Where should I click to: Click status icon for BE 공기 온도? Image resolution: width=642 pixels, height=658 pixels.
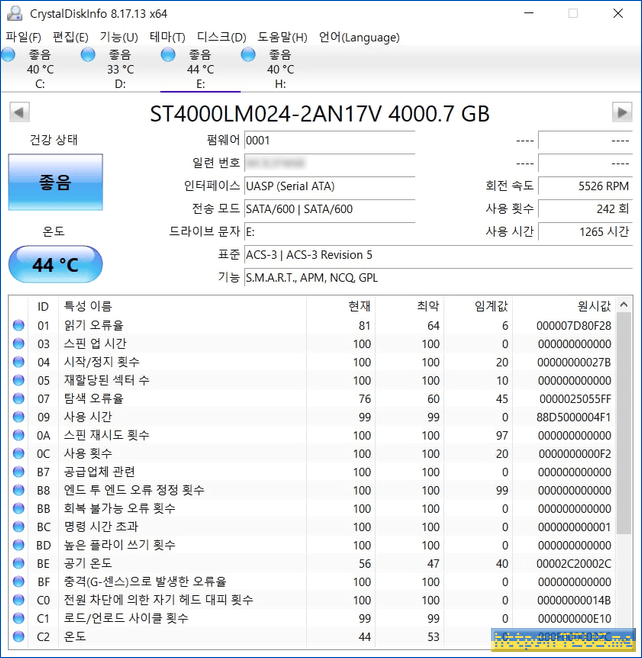click(18, 564)
